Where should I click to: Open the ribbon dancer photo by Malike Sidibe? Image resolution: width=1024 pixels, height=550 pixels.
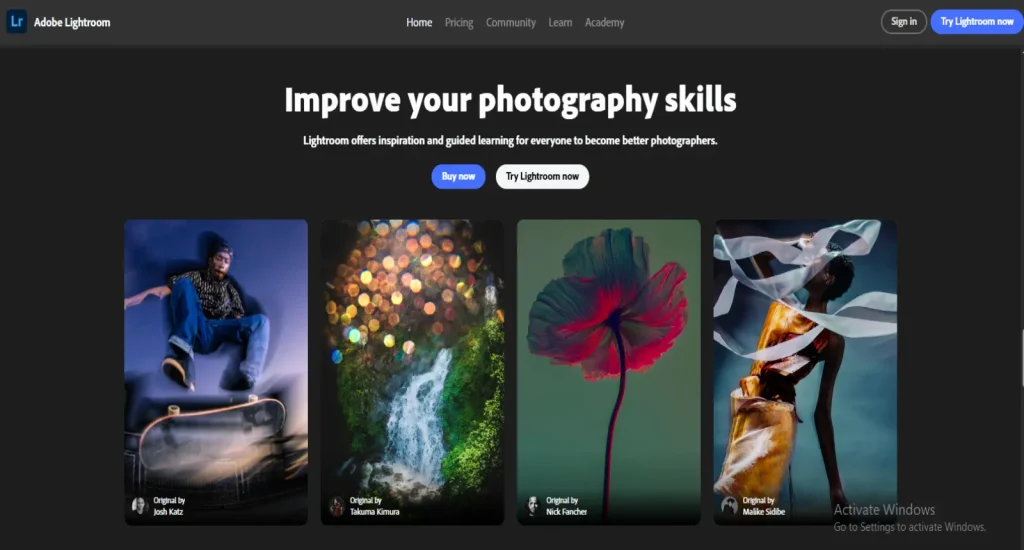805,372
